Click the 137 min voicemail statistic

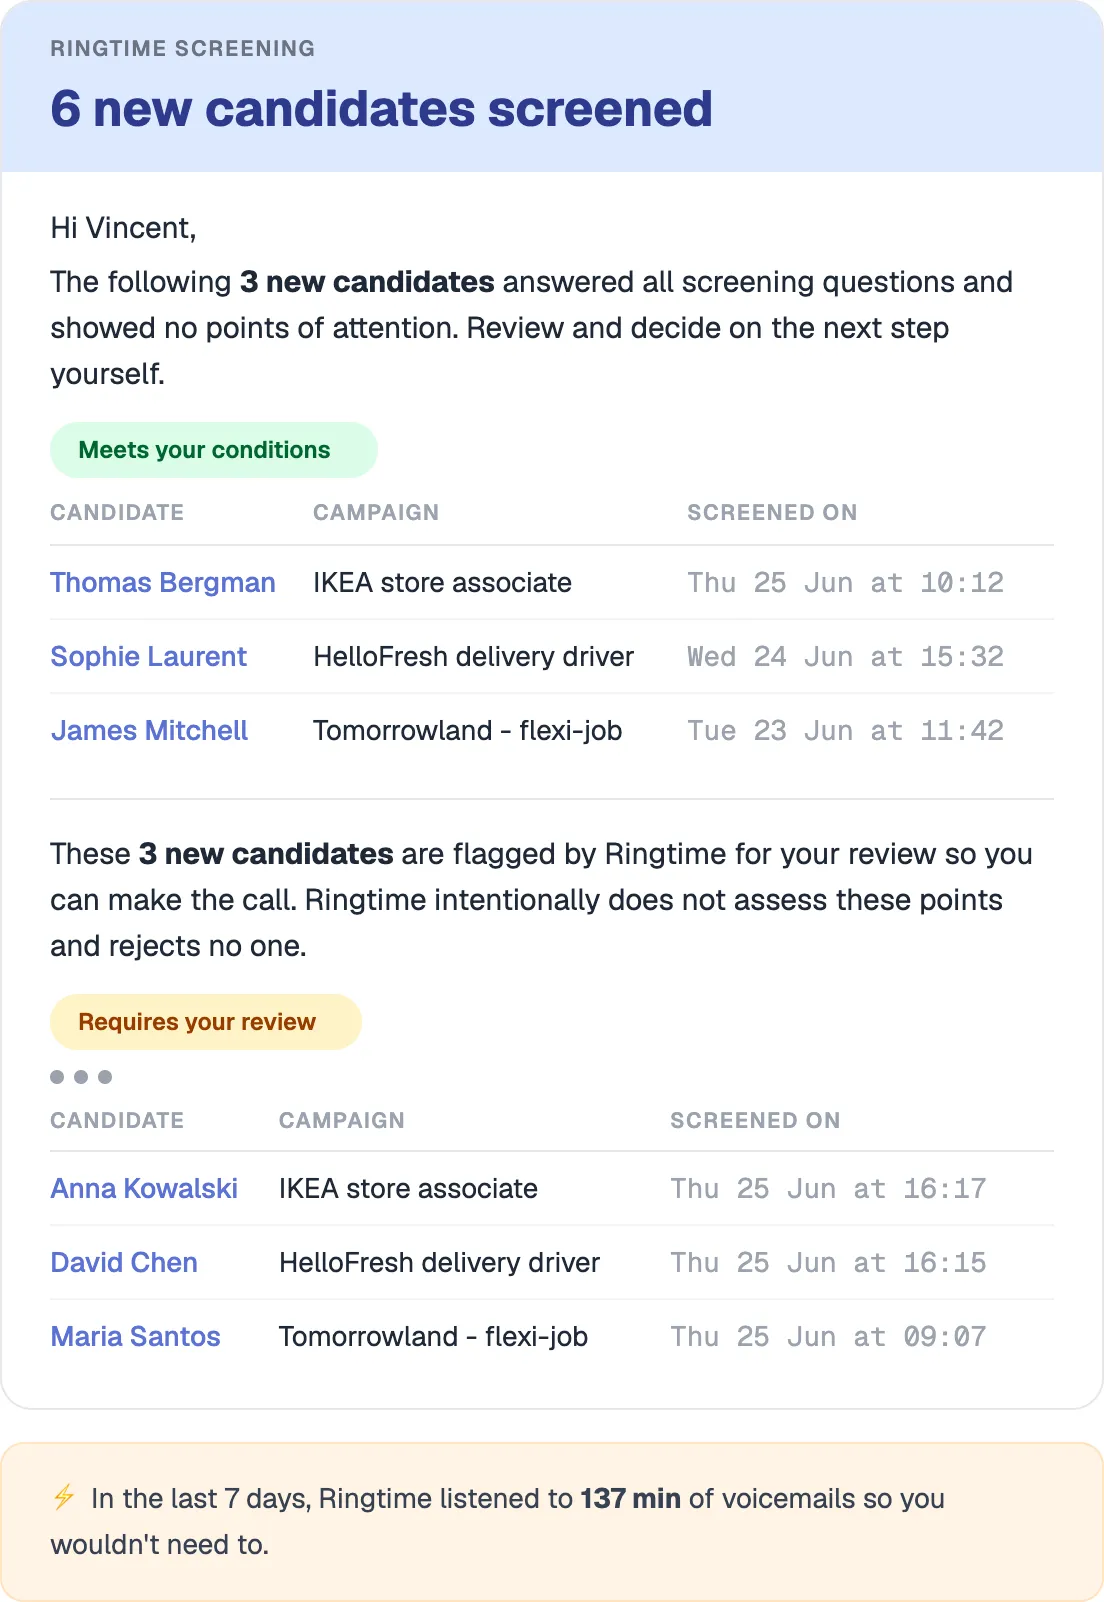631,1498
